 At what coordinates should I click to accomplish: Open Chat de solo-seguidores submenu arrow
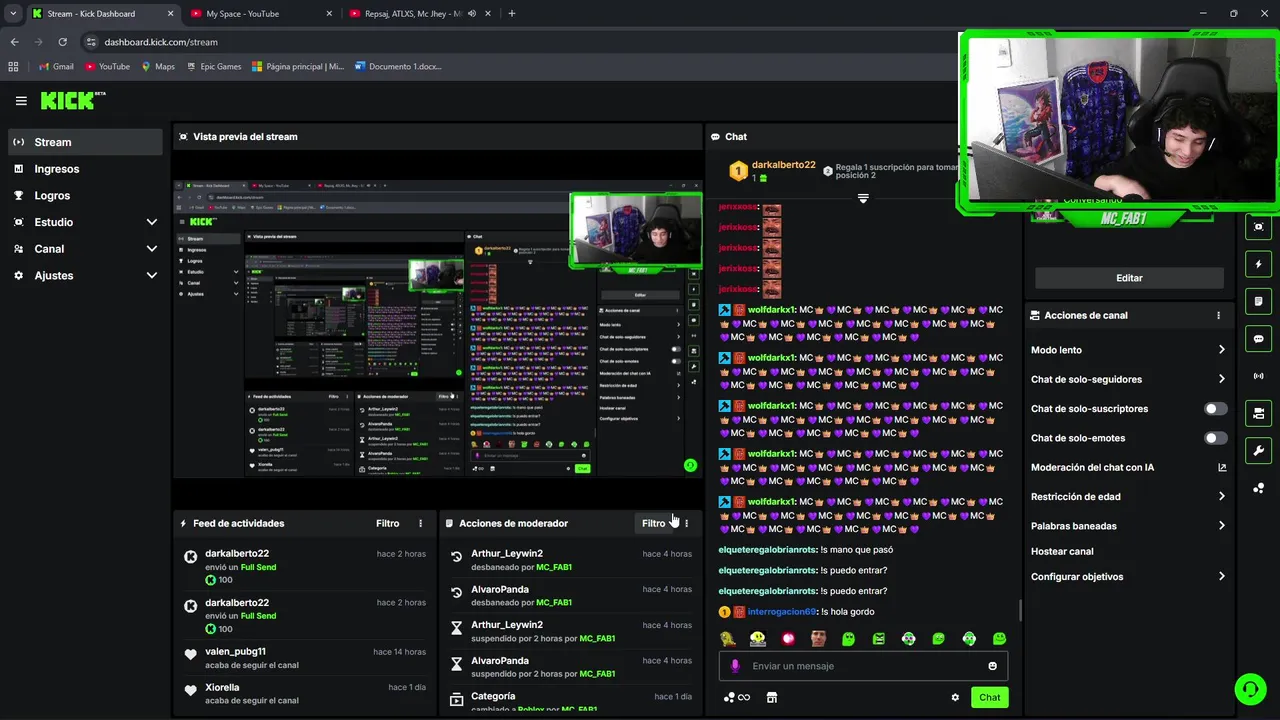point(1221,379)
